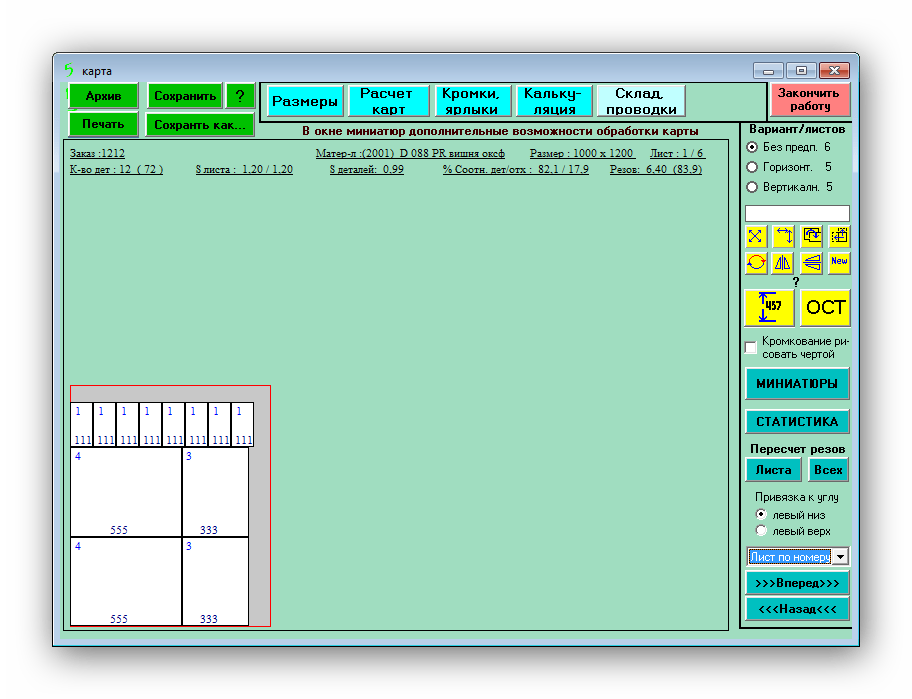Select the Горизонт. variant radio button

coord(752,167)
